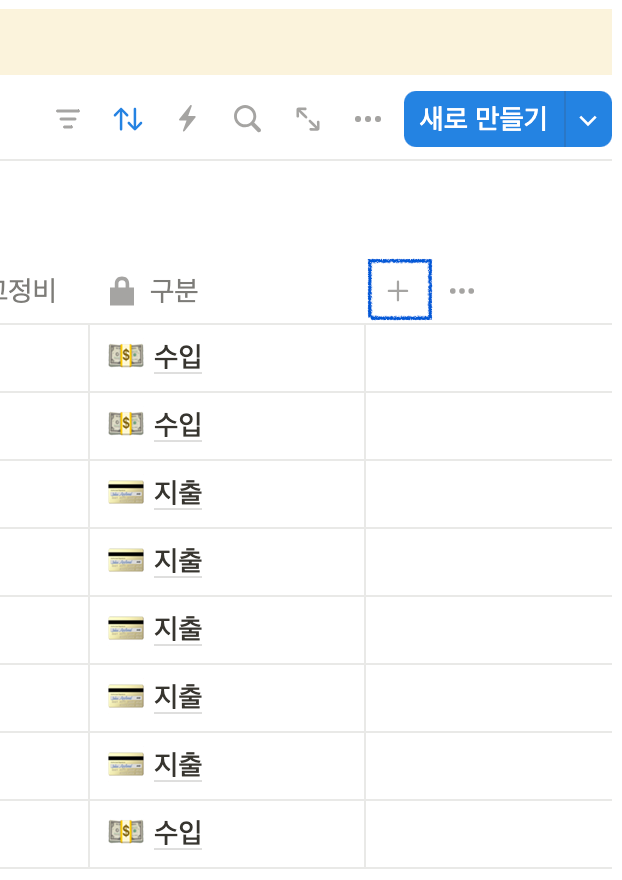622x880 pixels.
Task: Click the second 지출 row tag
Action: [176, 561]
